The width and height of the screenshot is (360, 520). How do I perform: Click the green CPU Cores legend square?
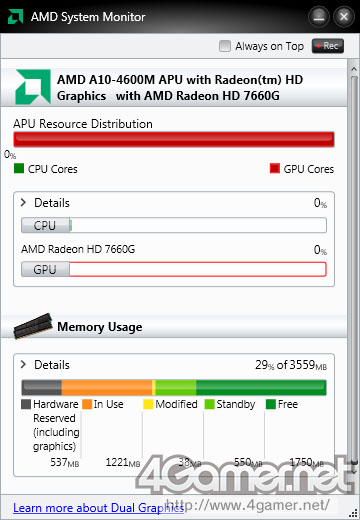coord(19,168)
